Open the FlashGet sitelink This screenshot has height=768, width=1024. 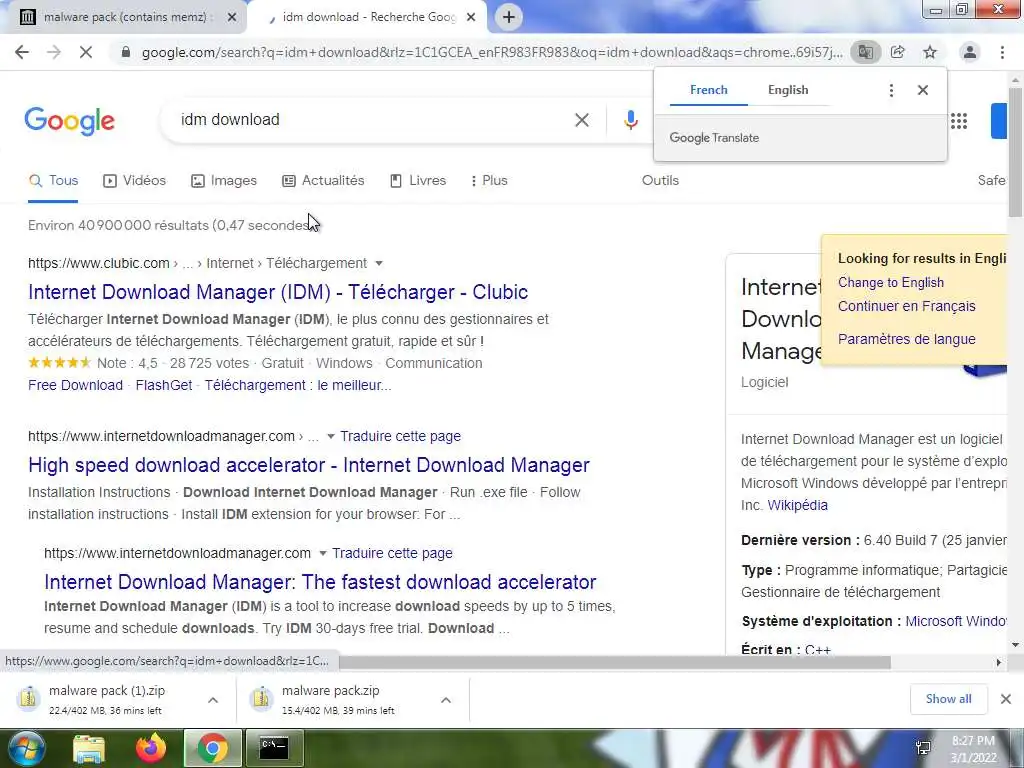tap(164, 385)
